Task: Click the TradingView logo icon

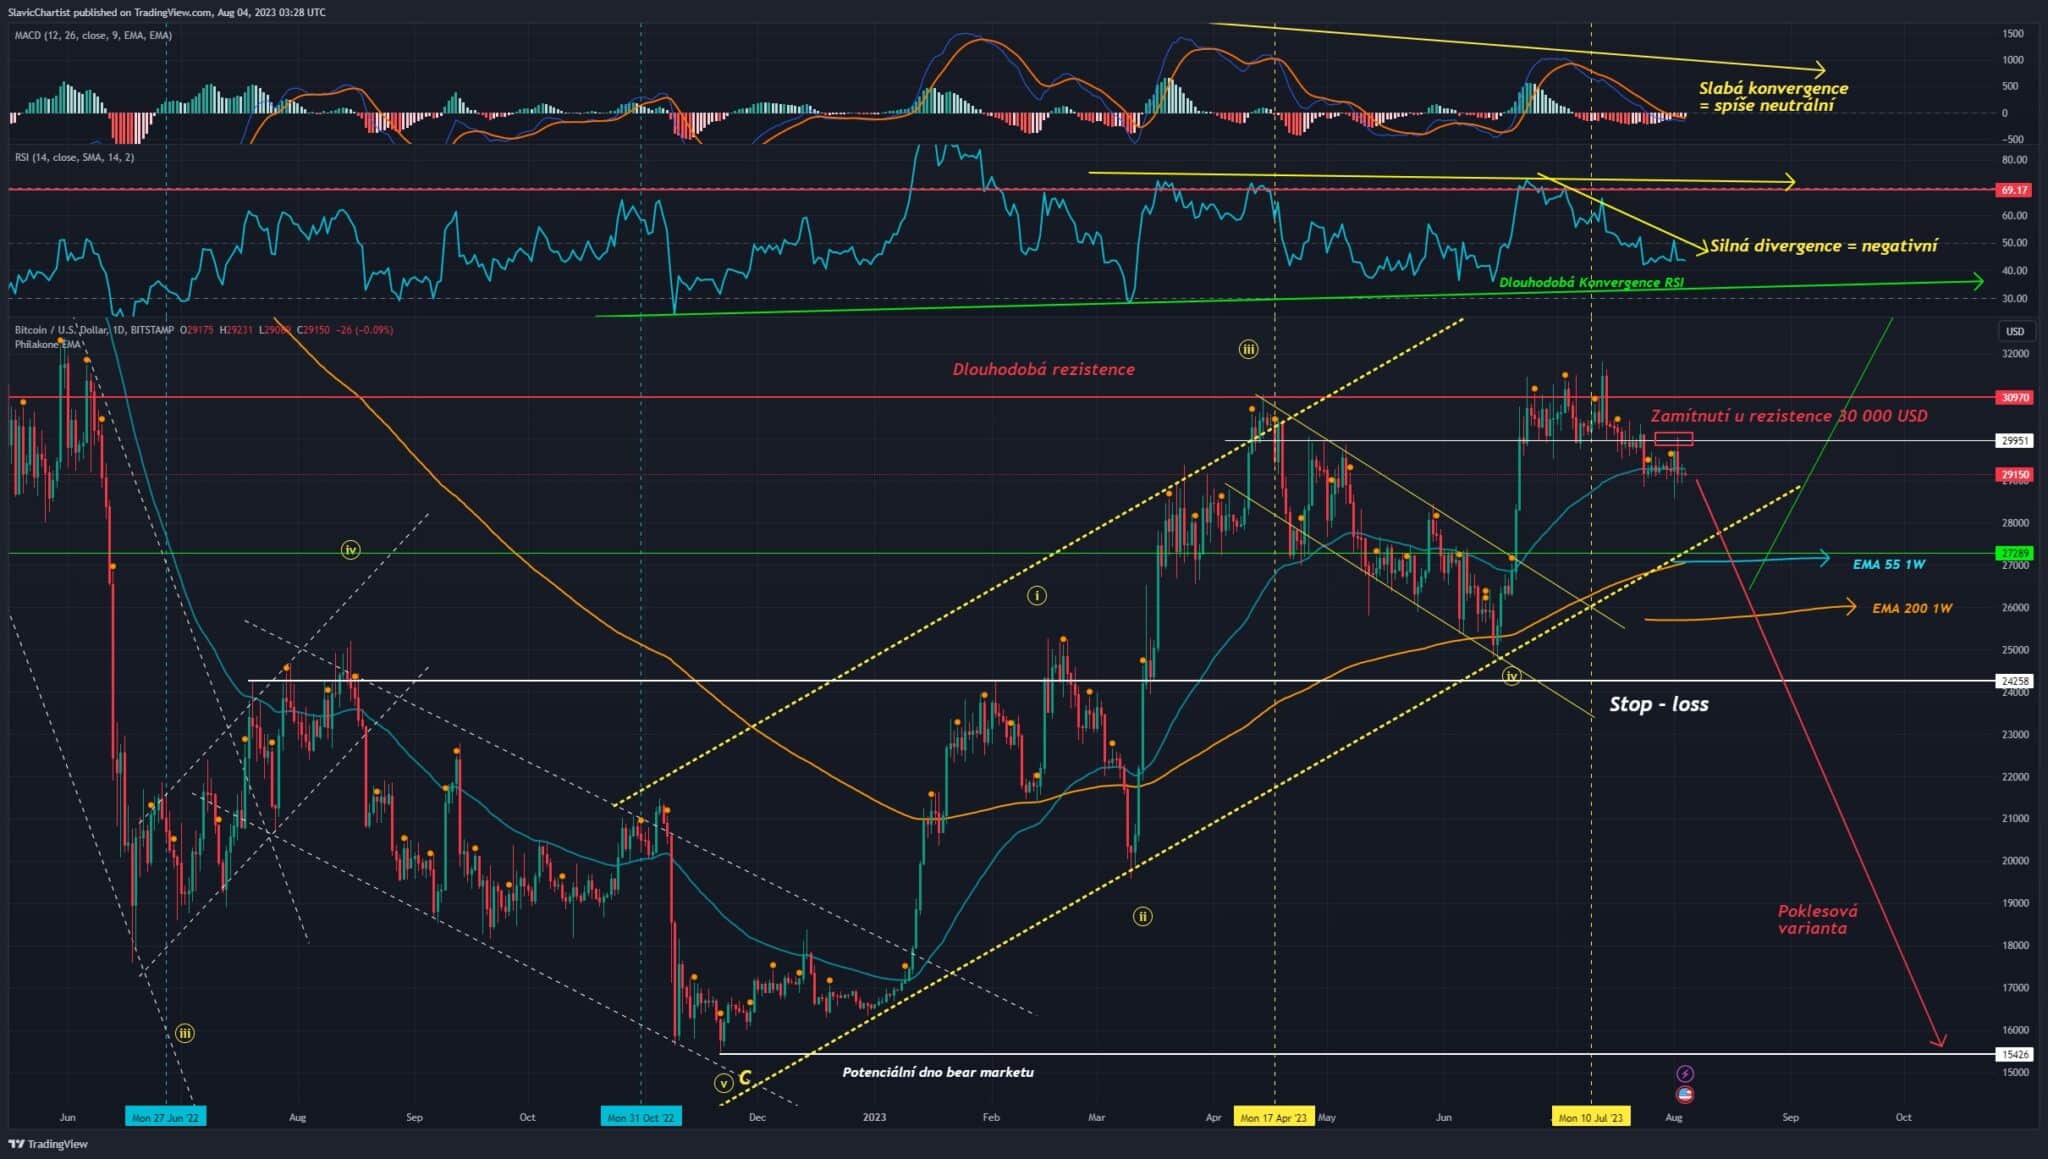Action: pos(17,1143)
